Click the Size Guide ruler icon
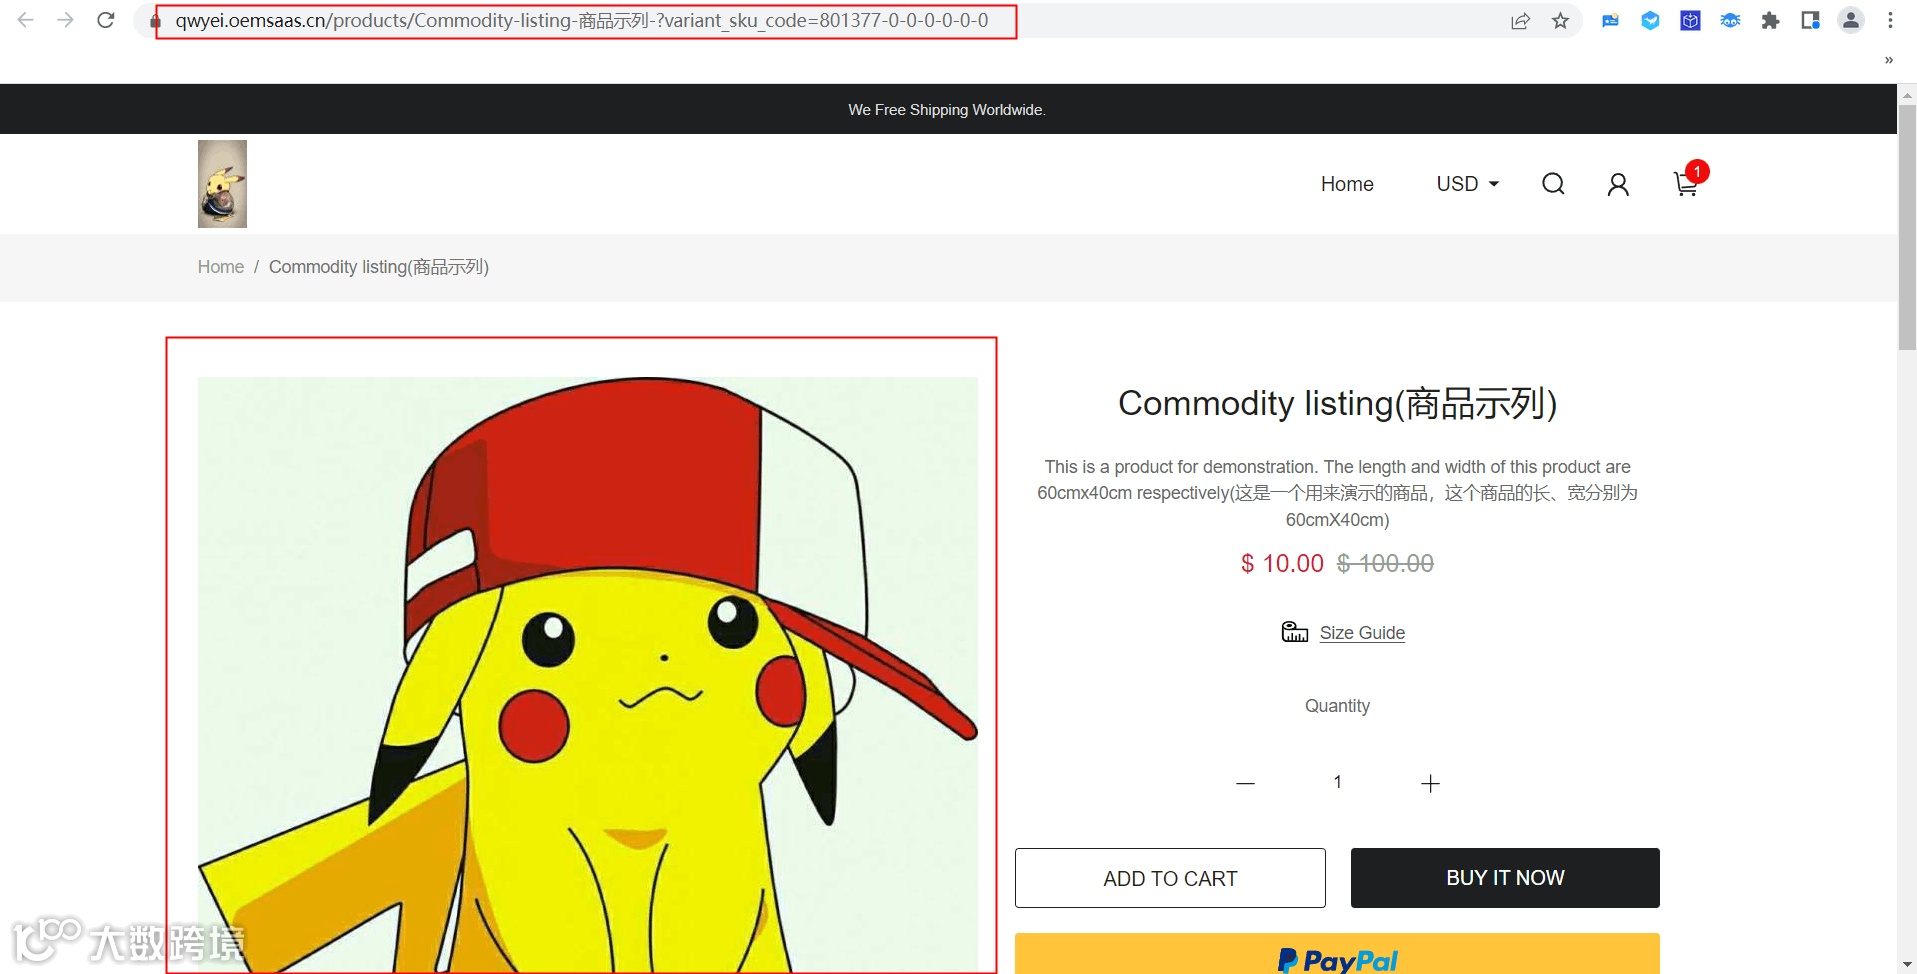Image resolution: width=1917 pixels, height=974 pixels. click(x=1295, y=632)
